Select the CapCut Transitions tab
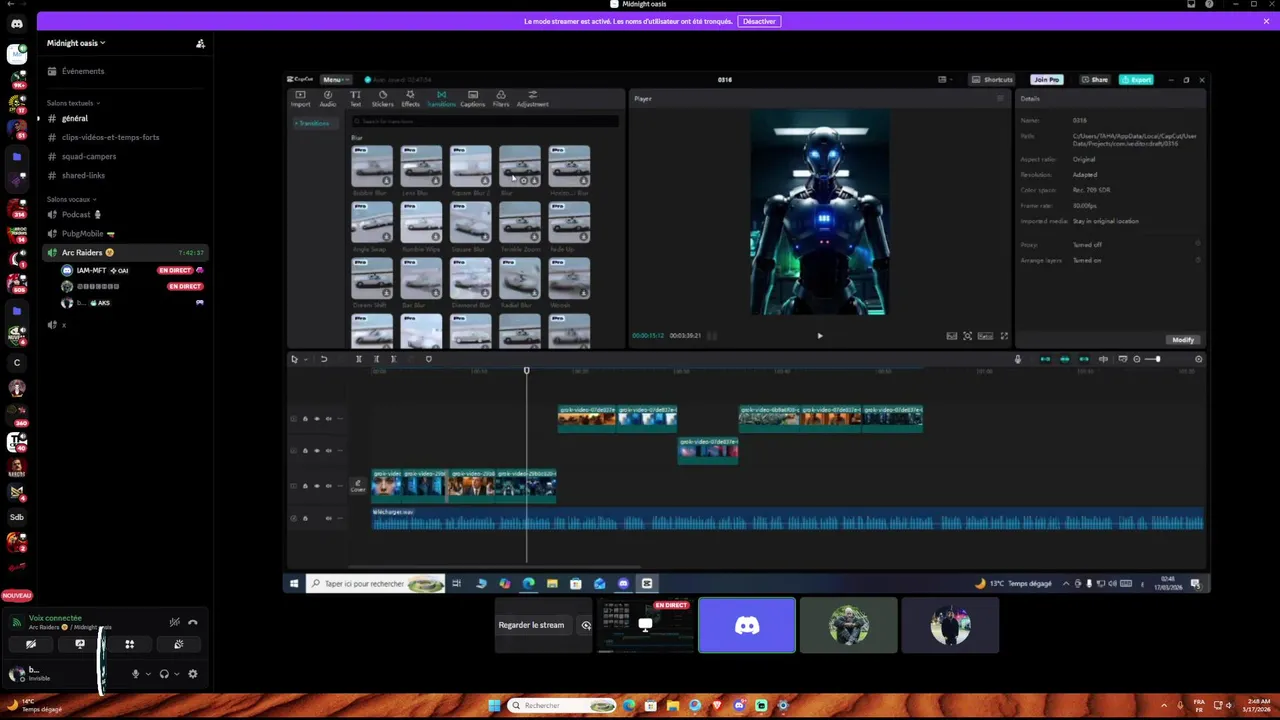This screenshot has width=1280, height=720. (x=441, y=98)
